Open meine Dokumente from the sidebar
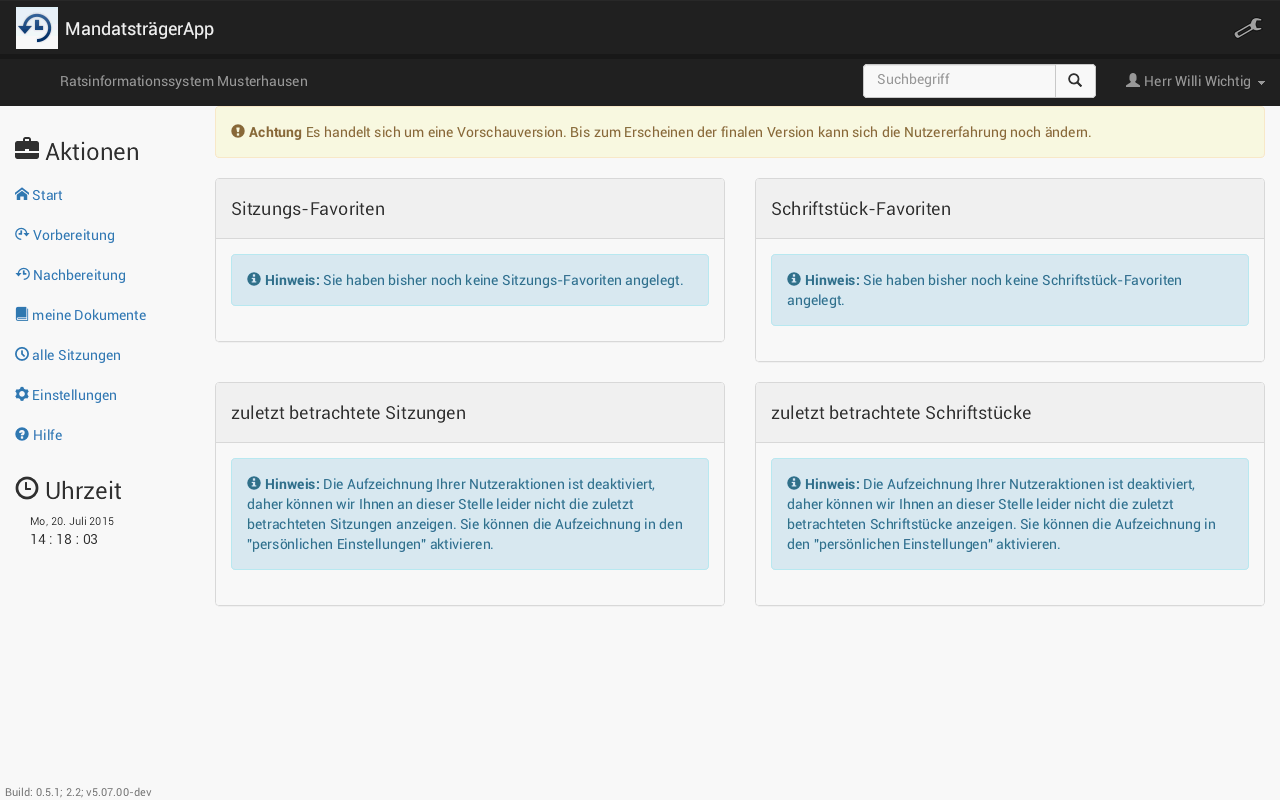This screenshot has width=1280, height=800. pyautogui.click(x=89, y=315)
